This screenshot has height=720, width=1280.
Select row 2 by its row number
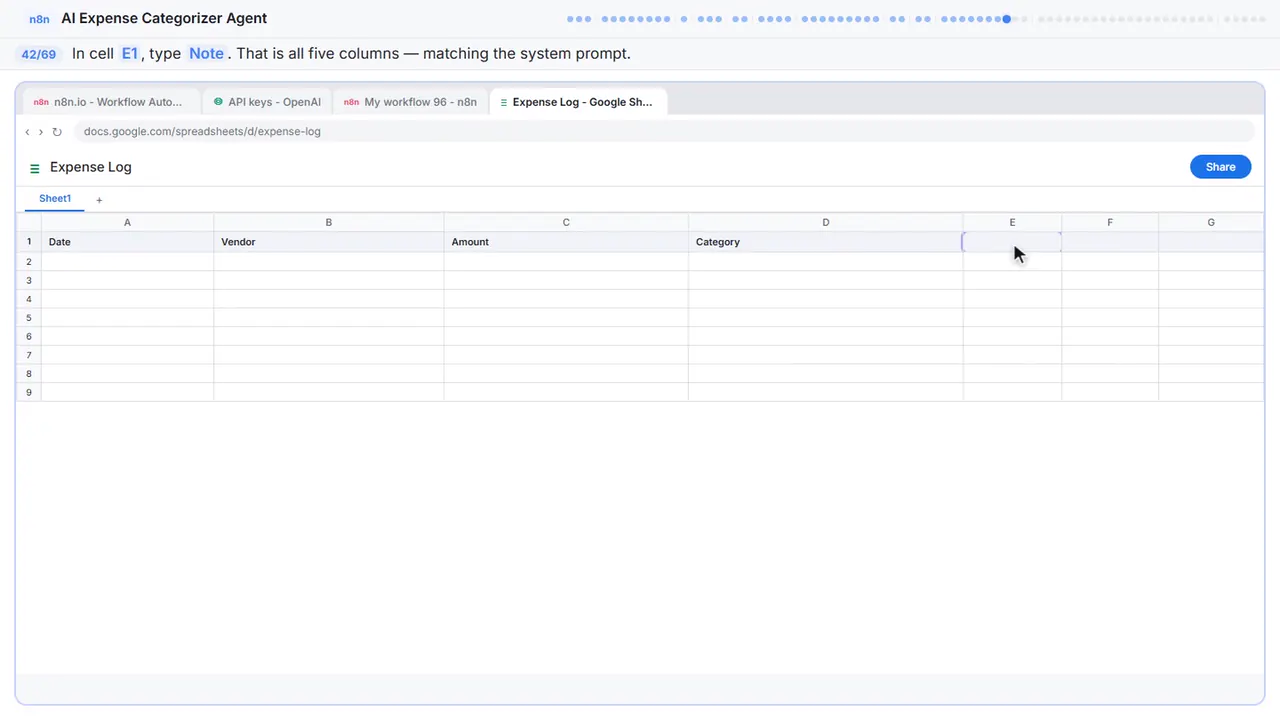[29, 262]
